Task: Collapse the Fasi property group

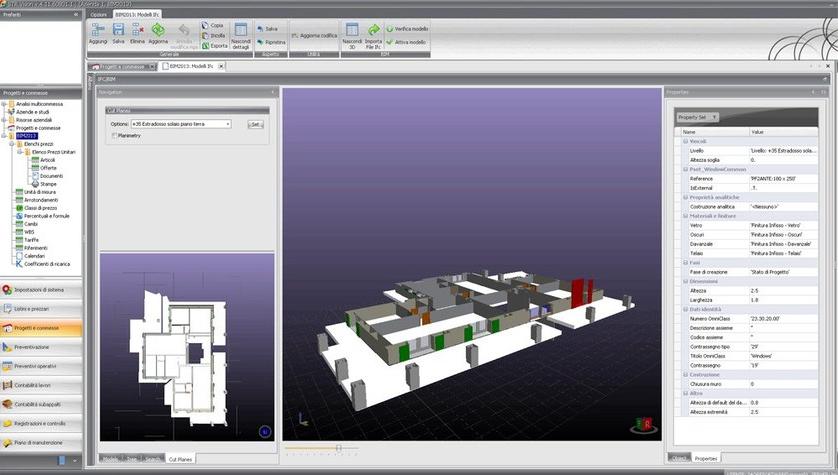Action: pyautogui.click(x=685, y=263)
